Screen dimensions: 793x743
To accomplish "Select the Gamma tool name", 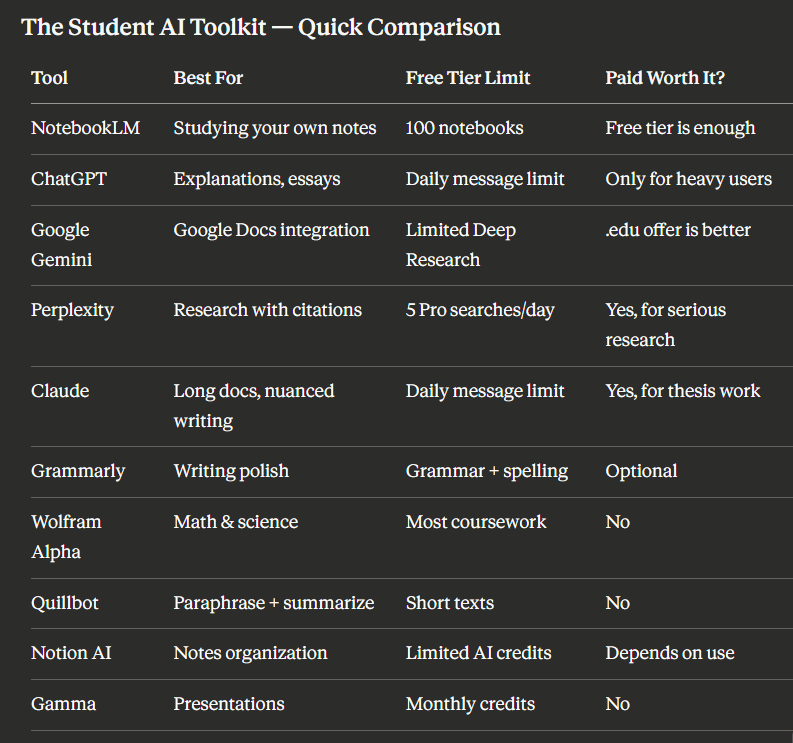I will coord(64,704).
